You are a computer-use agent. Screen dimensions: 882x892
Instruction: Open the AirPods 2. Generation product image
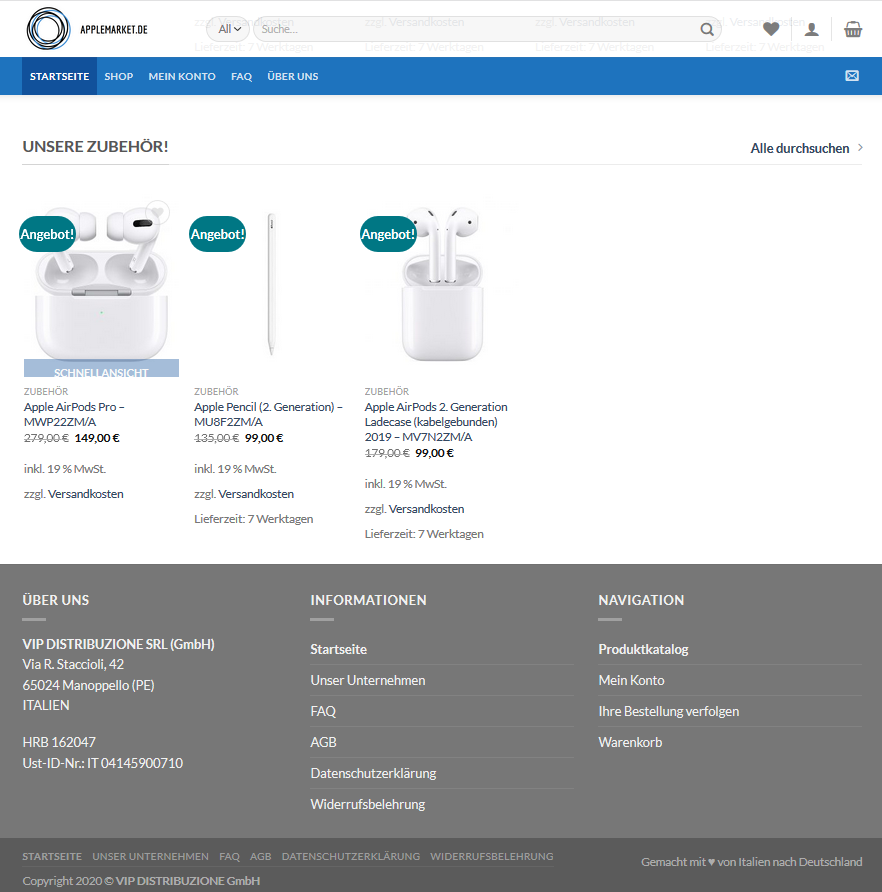[x=442, y=284]
